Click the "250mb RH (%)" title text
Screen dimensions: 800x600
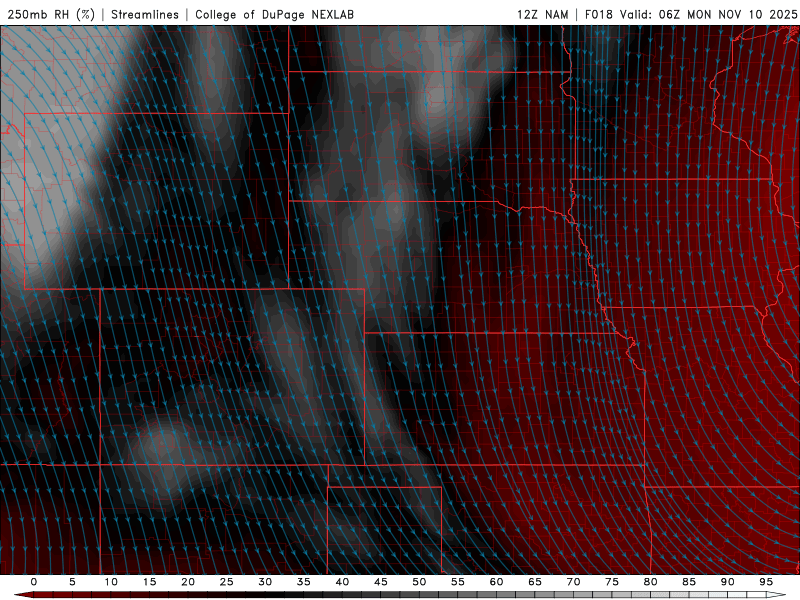[x=52, y=15]
